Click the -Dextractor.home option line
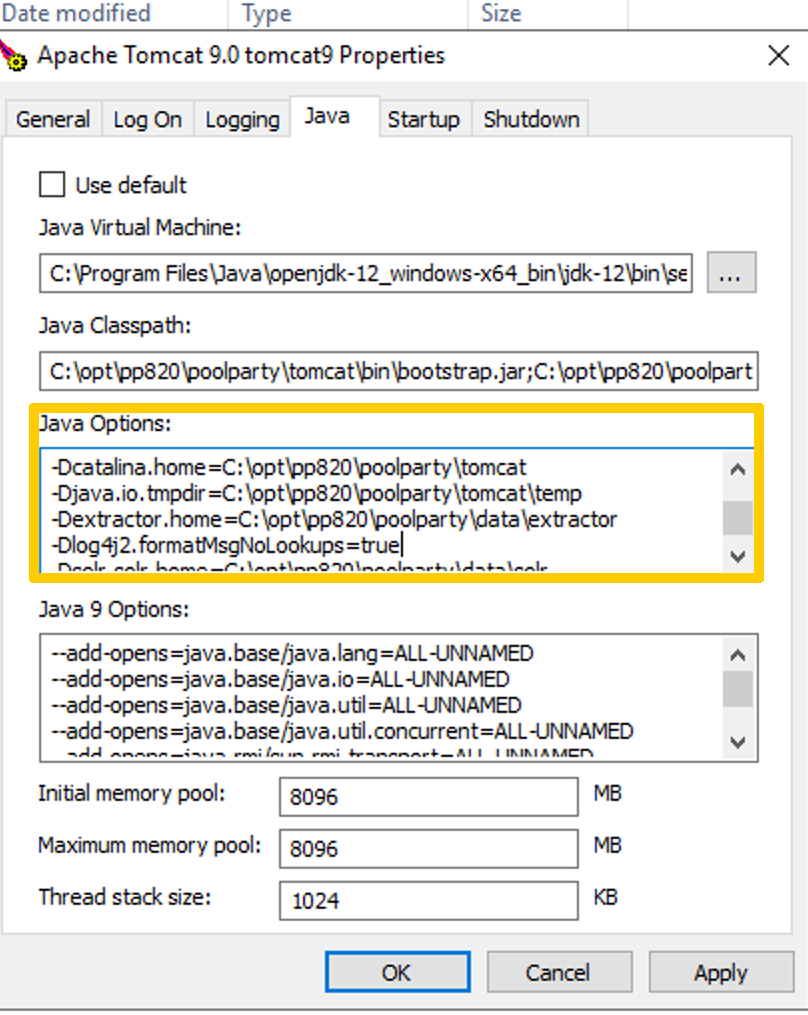 (x=334, y=519)
